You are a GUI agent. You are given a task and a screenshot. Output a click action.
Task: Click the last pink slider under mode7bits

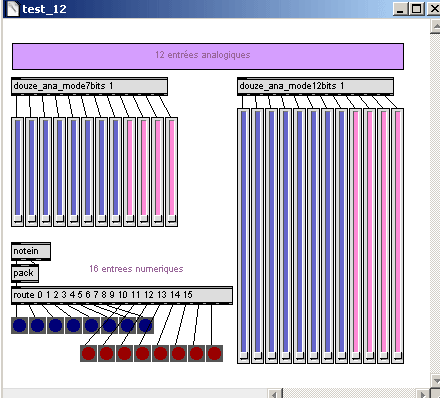coord(172,172)
